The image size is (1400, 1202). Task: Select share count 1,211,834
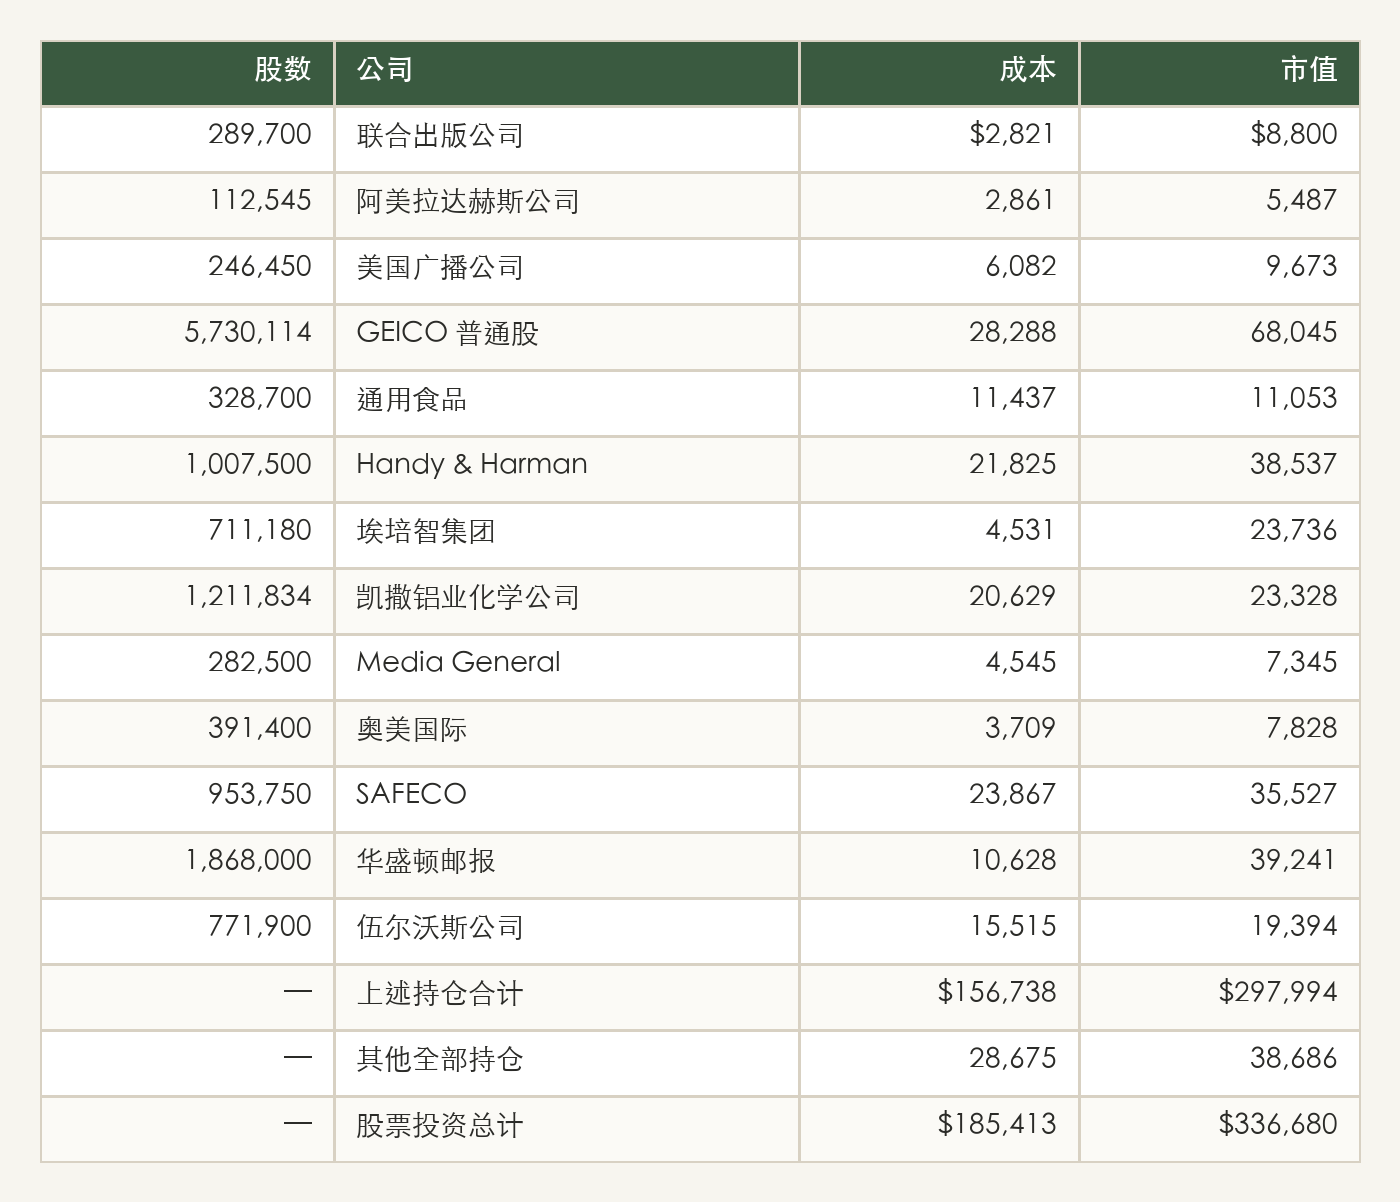tap(248, 597)
